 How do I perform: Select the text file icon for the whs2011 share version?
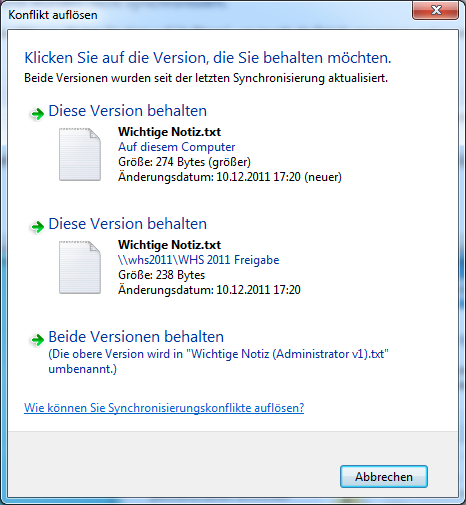click(80, 267)
